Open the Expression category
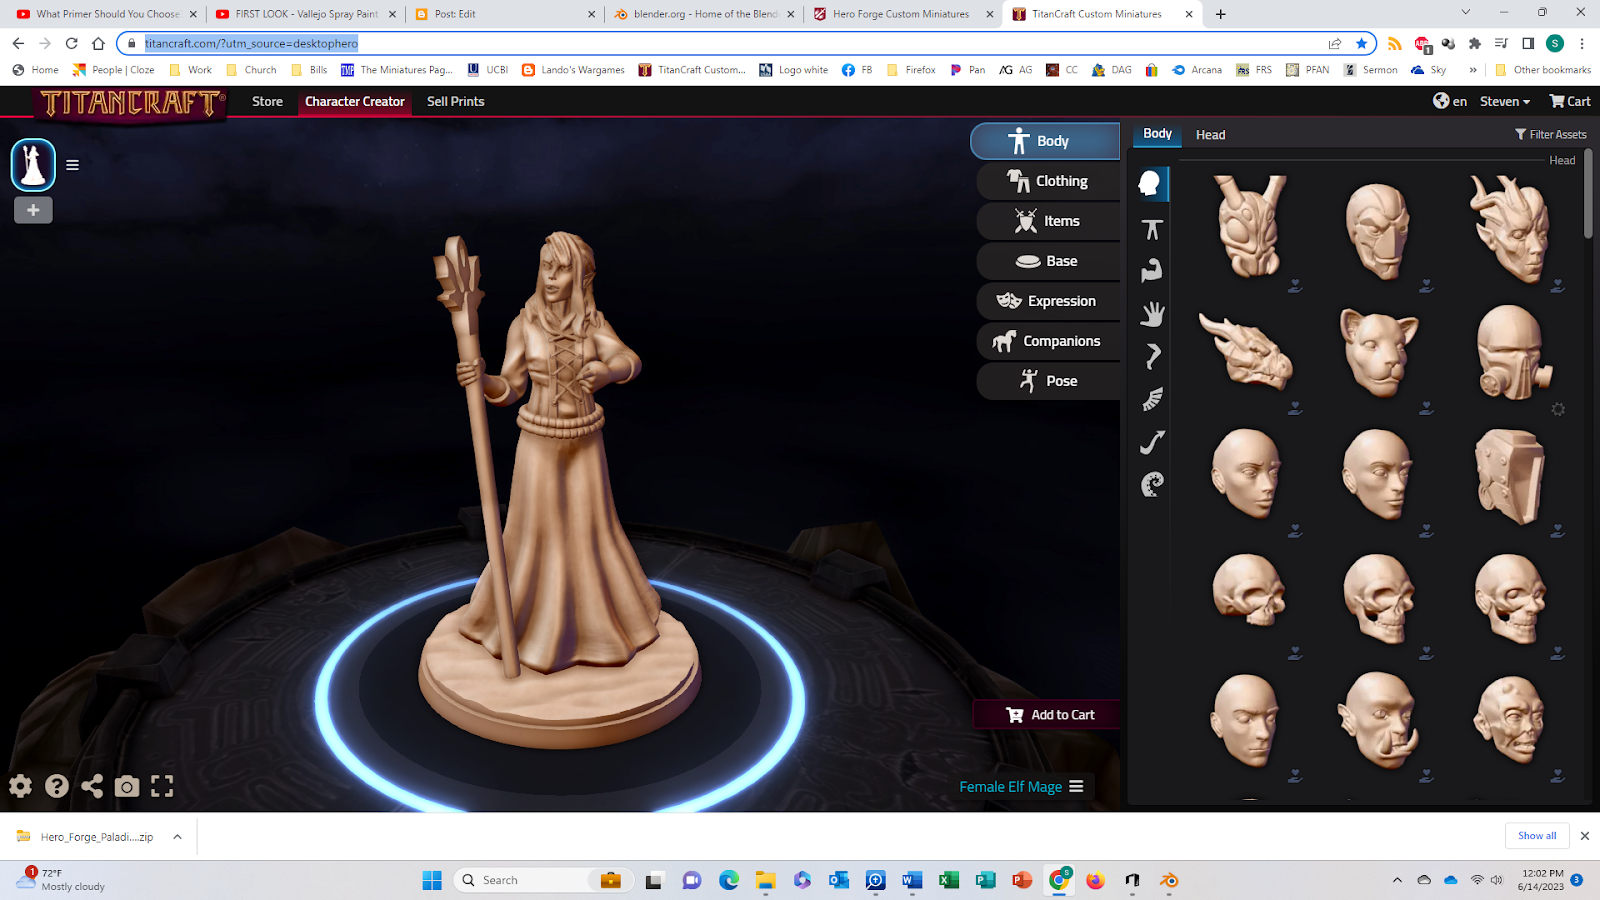Screen dimensions: 1600x900 click(1048, 301)
